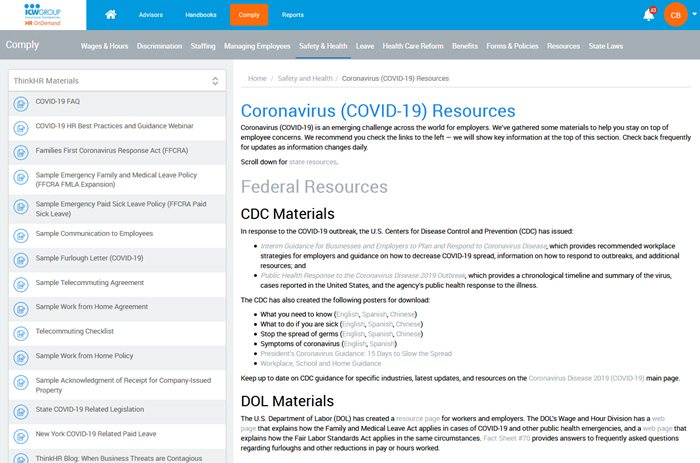Go to Wages & Hours section

(104, 46)
